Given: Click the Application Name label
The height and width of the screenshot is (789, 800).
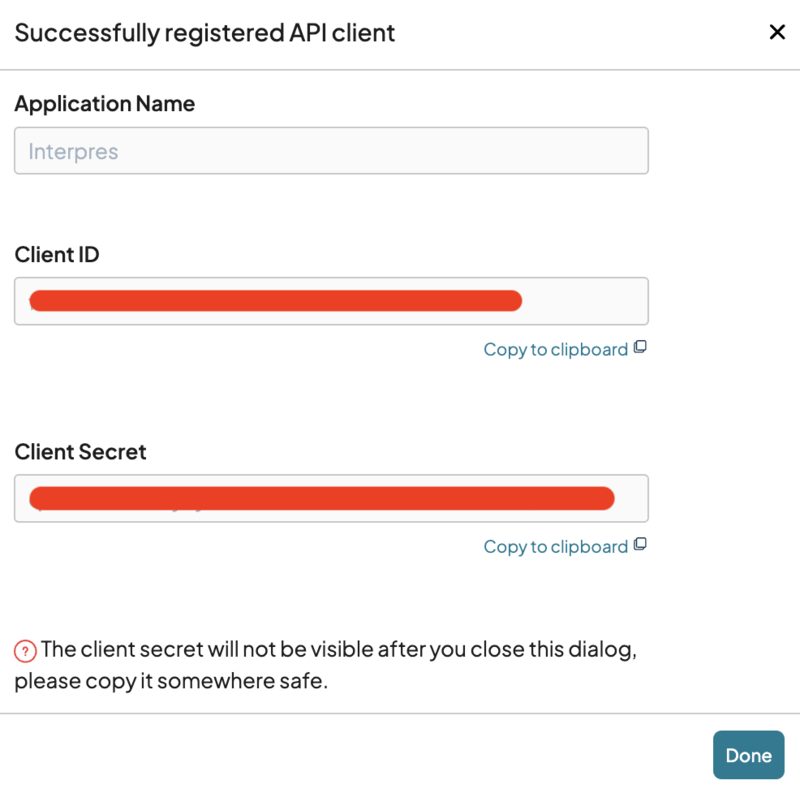Looking at the screenshot, I should coord(105,104).
